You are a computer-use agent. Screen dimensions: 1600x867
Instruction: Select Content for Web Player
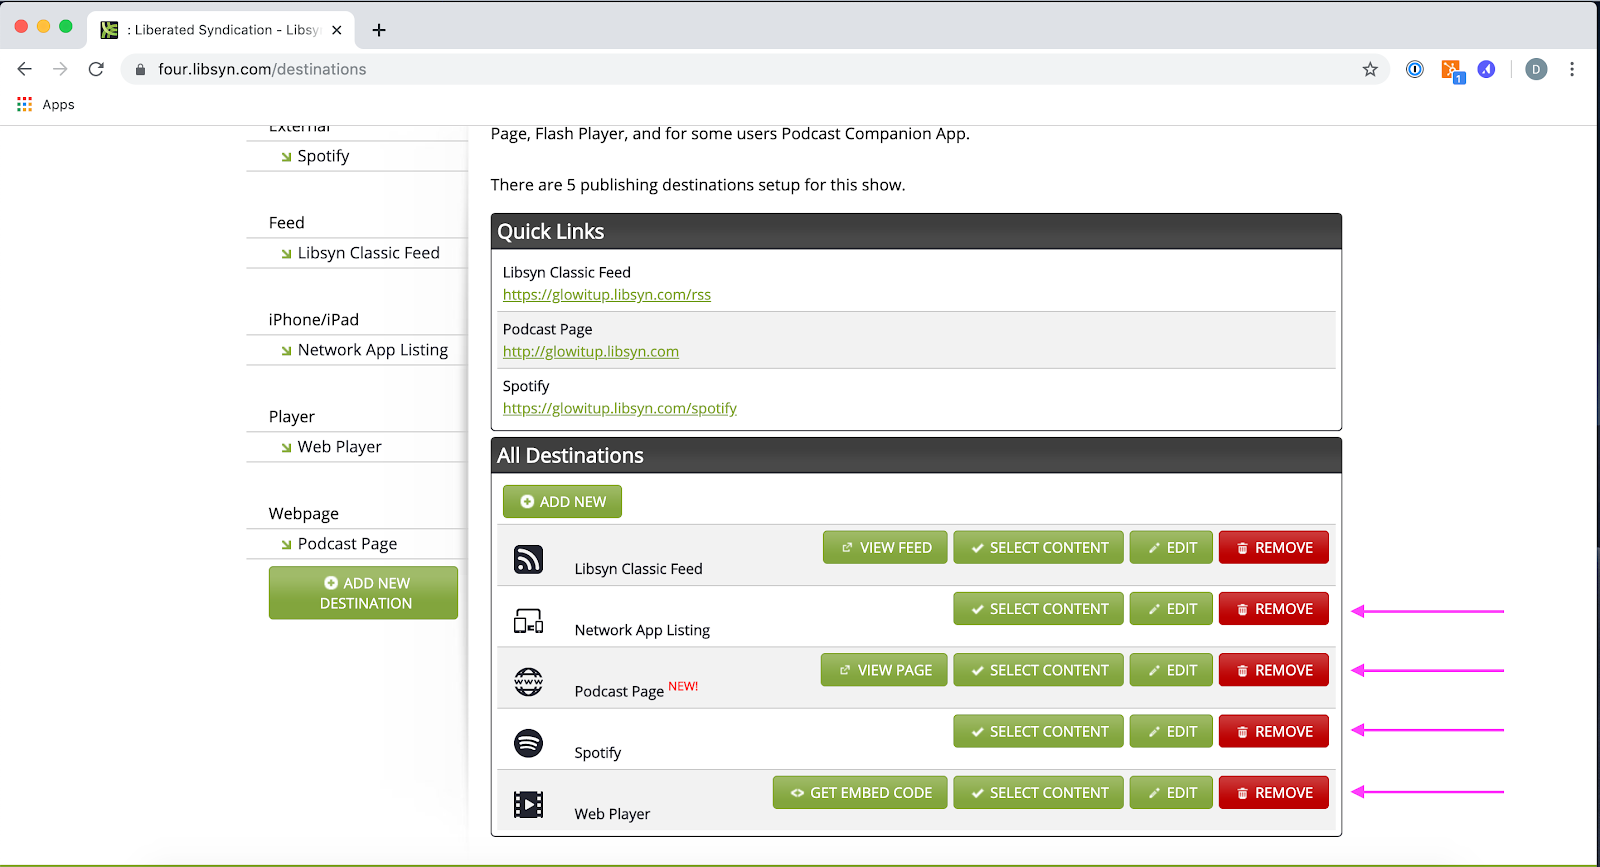click(1038, 793)
